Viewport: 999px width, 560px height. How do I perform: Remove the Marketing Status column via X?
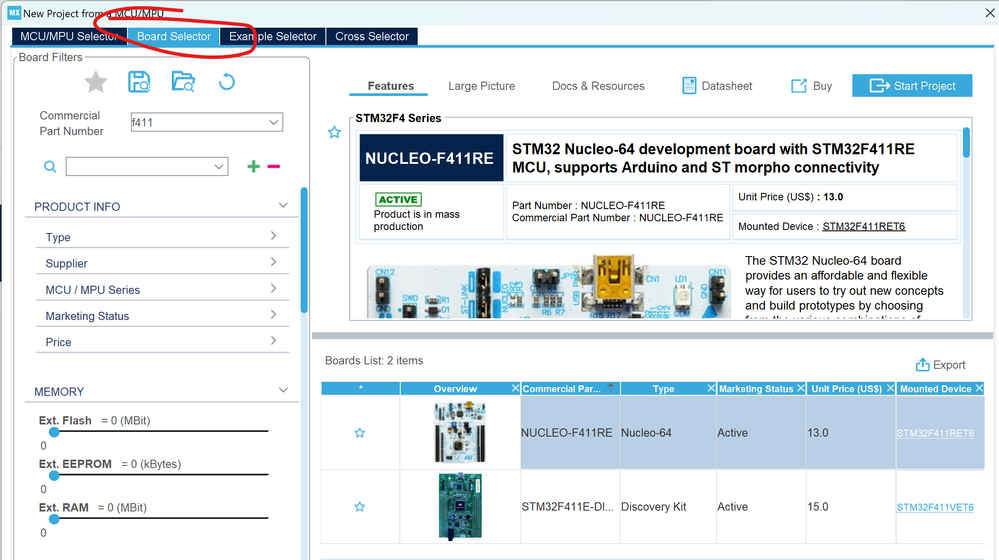click(x=801, y=388)
